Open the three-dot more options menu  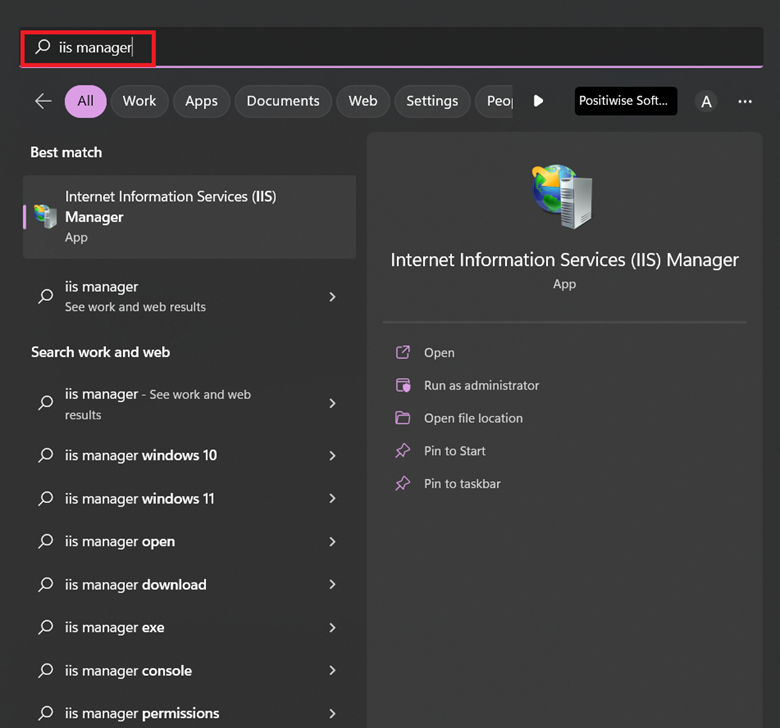click(x=745, y=102)
